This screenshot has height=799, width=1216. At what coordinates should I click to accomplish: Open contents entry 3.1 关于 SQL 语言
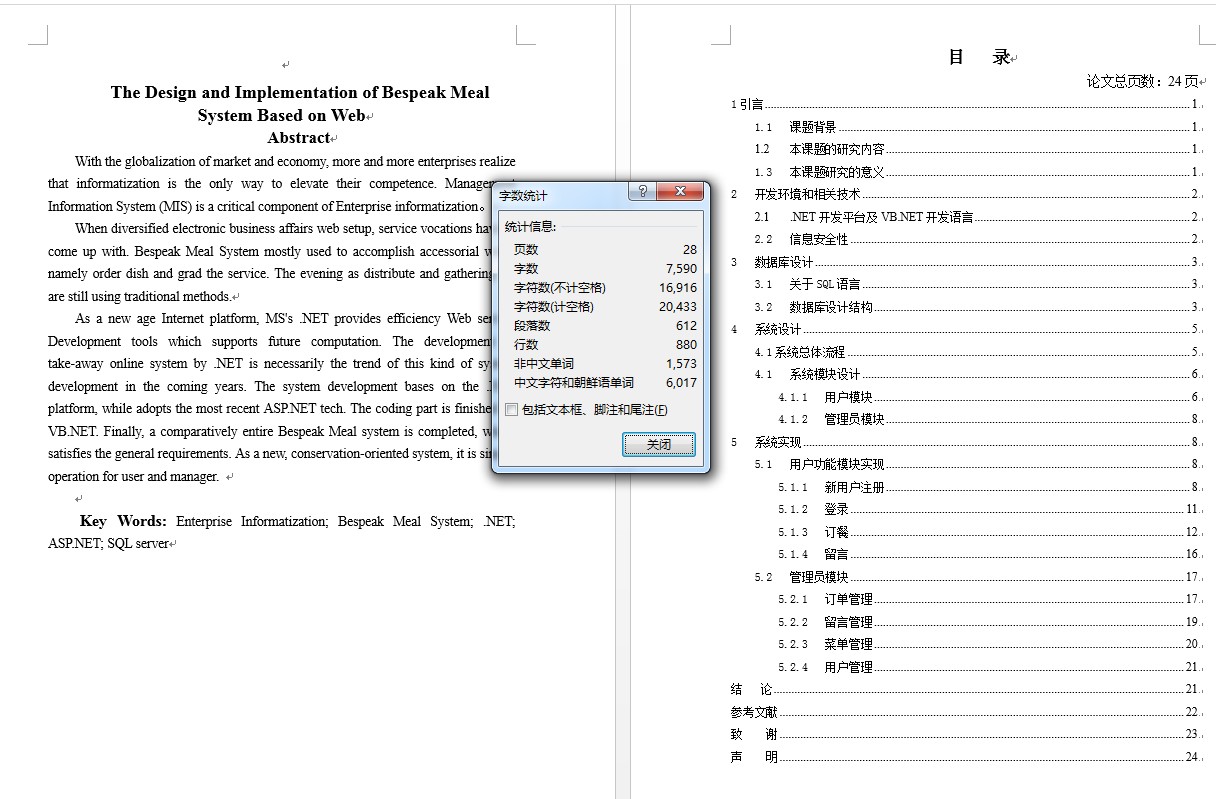(x=976, y=284)
